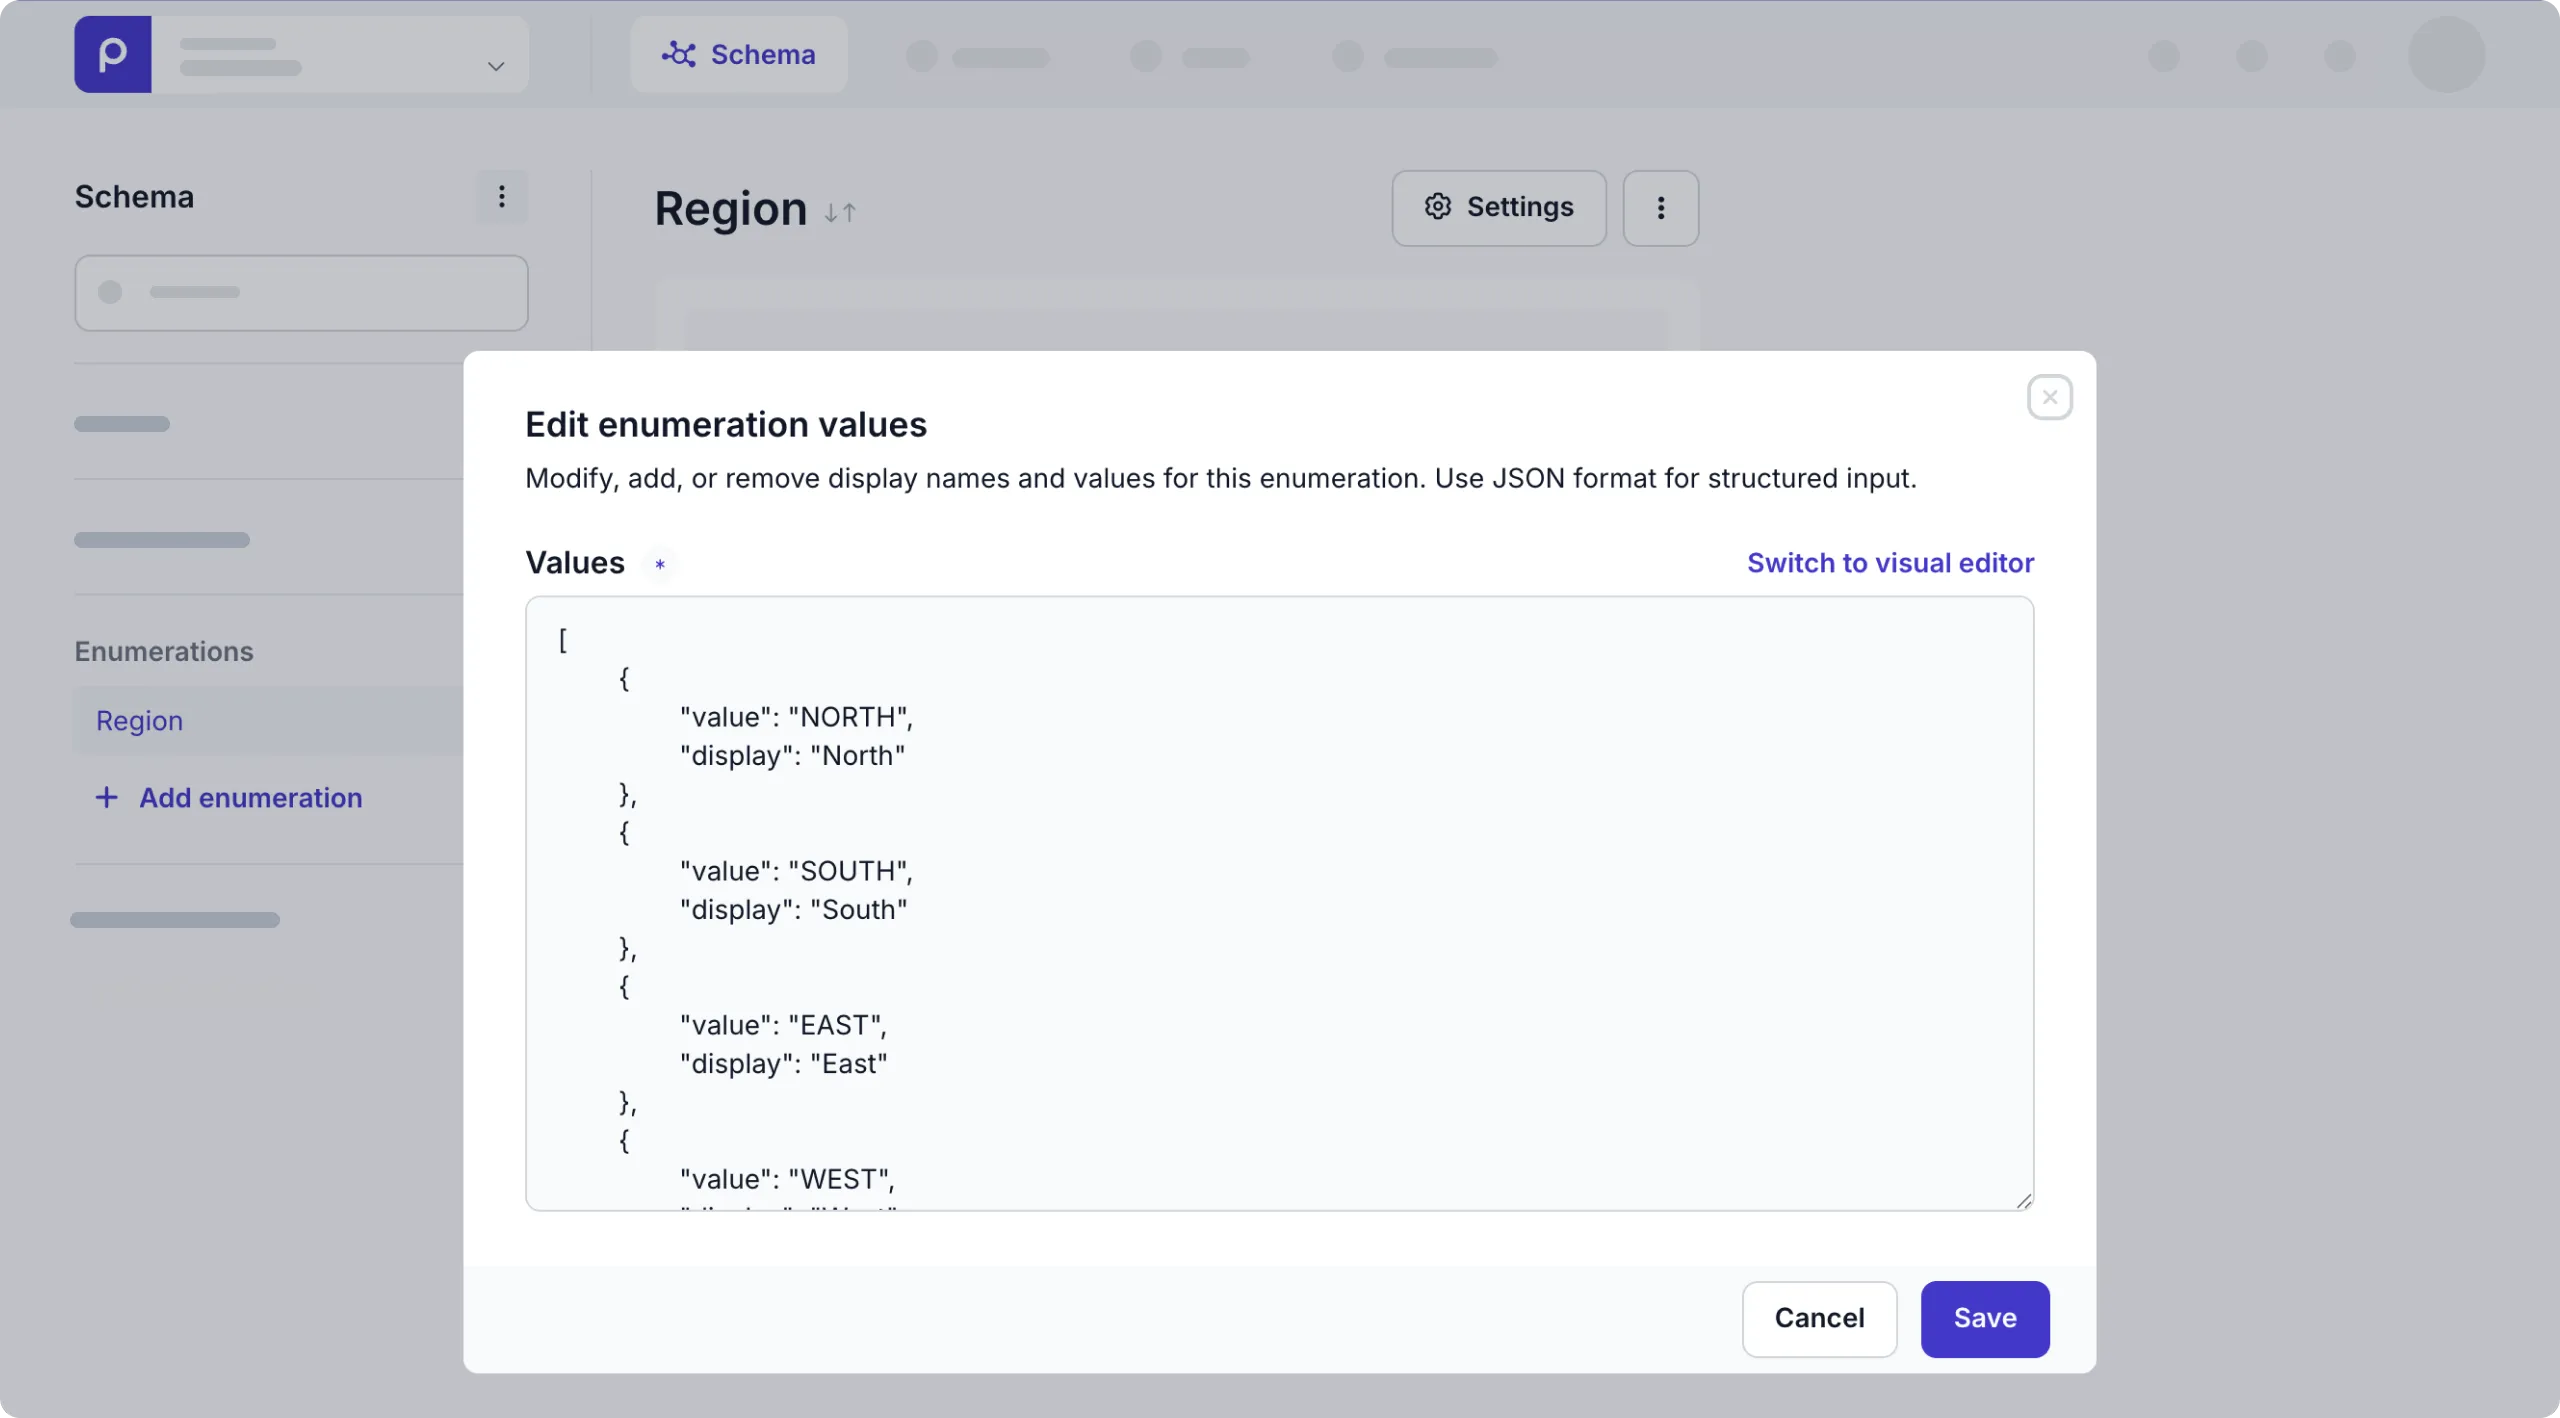The width and height of the screenshot is (2560, 1418).
Task: Click Add enumeration
Action: [229, 797]
